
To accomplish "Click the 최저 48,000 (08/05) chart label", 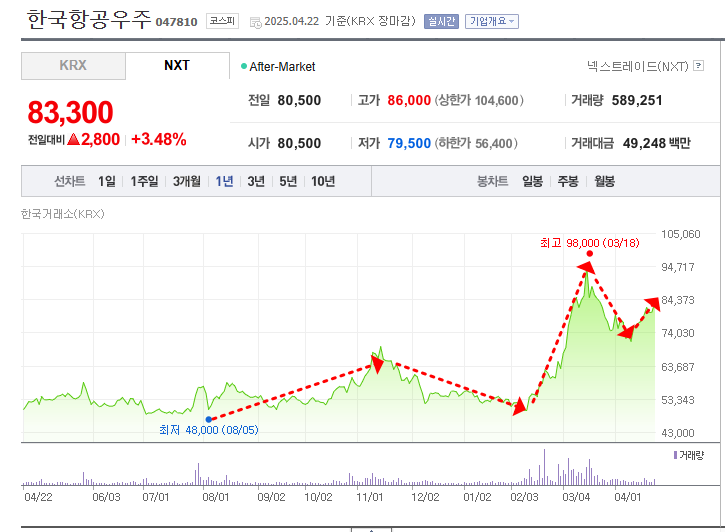I will coord(209,430).
